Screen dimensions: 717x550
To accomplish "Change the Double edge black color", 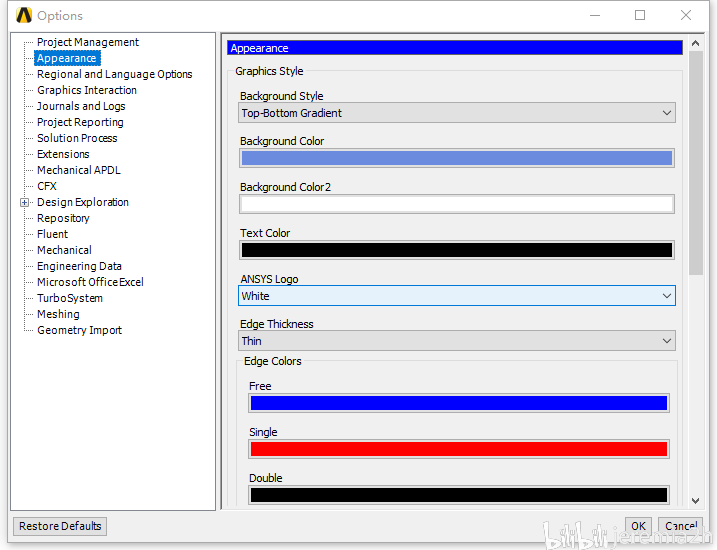I will tap(459, 495).
